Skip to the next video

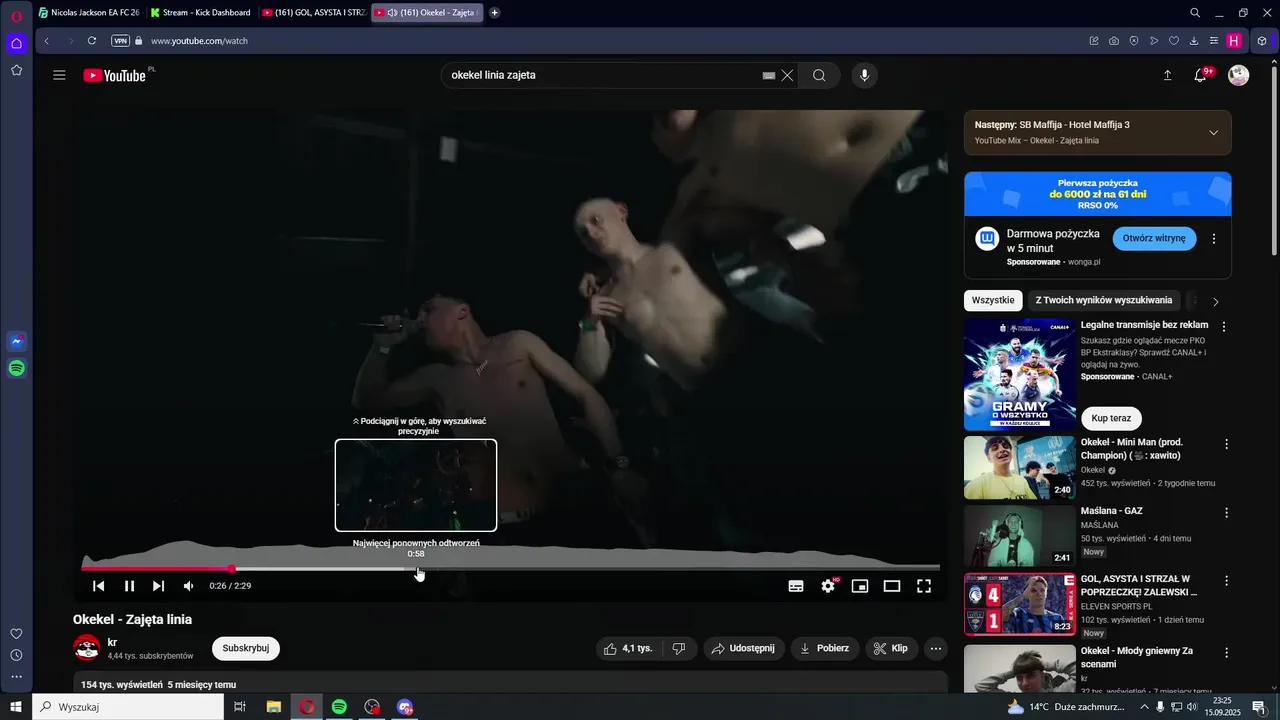click(x=158, y=586)
